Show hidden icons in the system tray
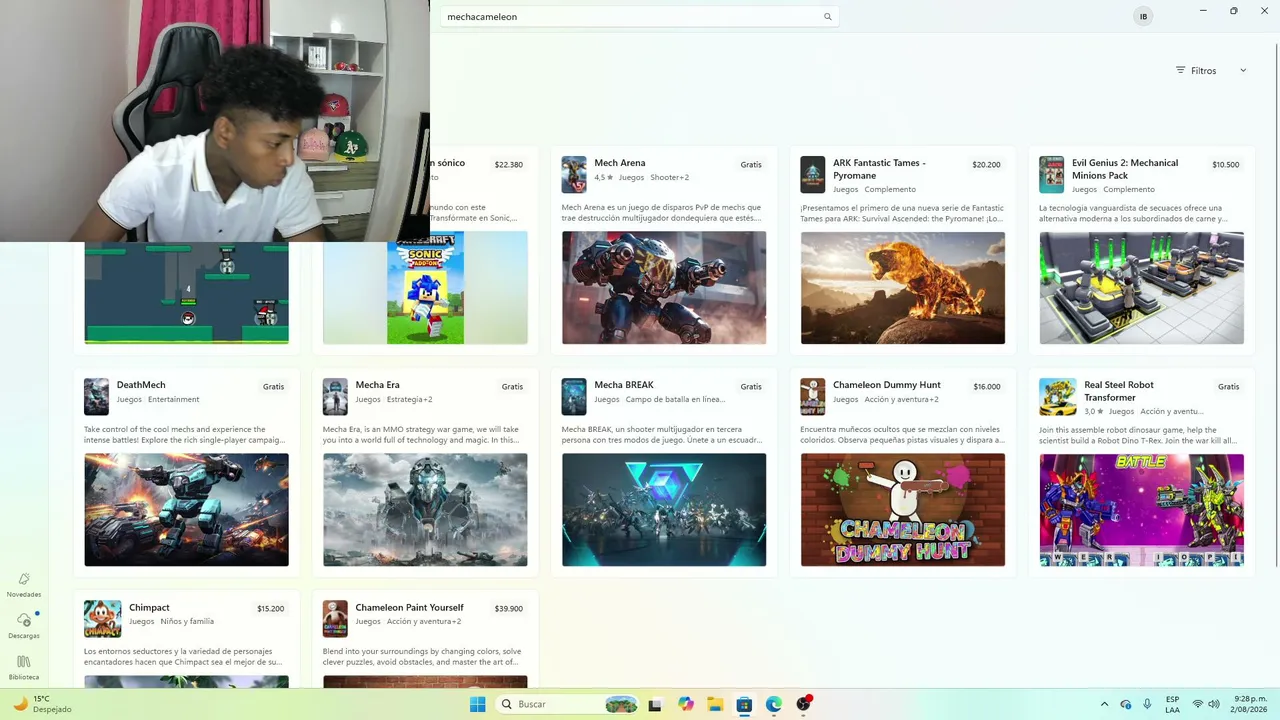This screenshot has width=1280, height=720. (x=1104, y=704)
